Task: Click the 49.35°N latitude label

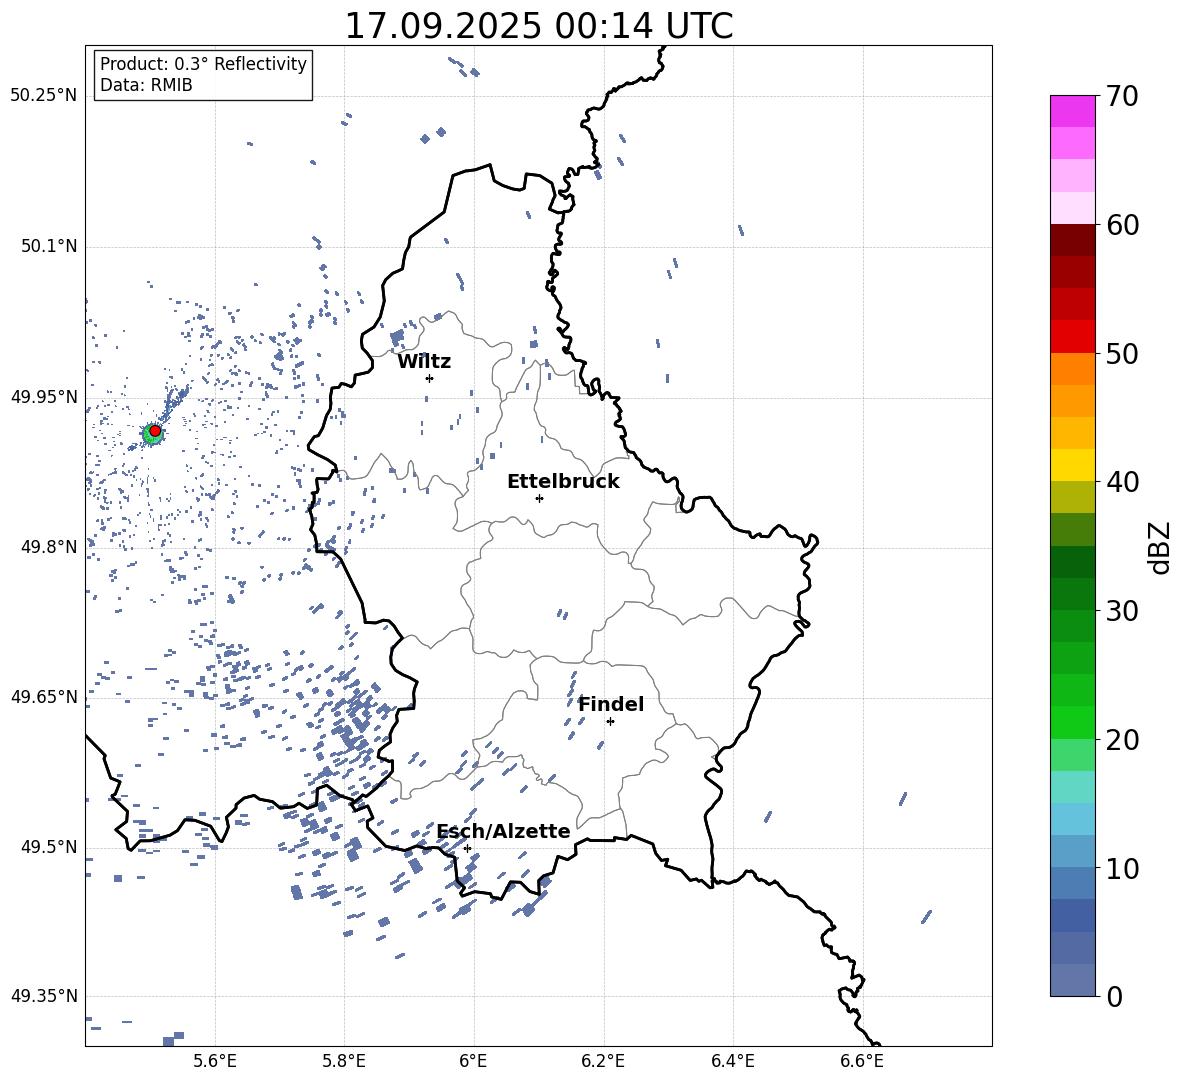Action: pos(43,996)
